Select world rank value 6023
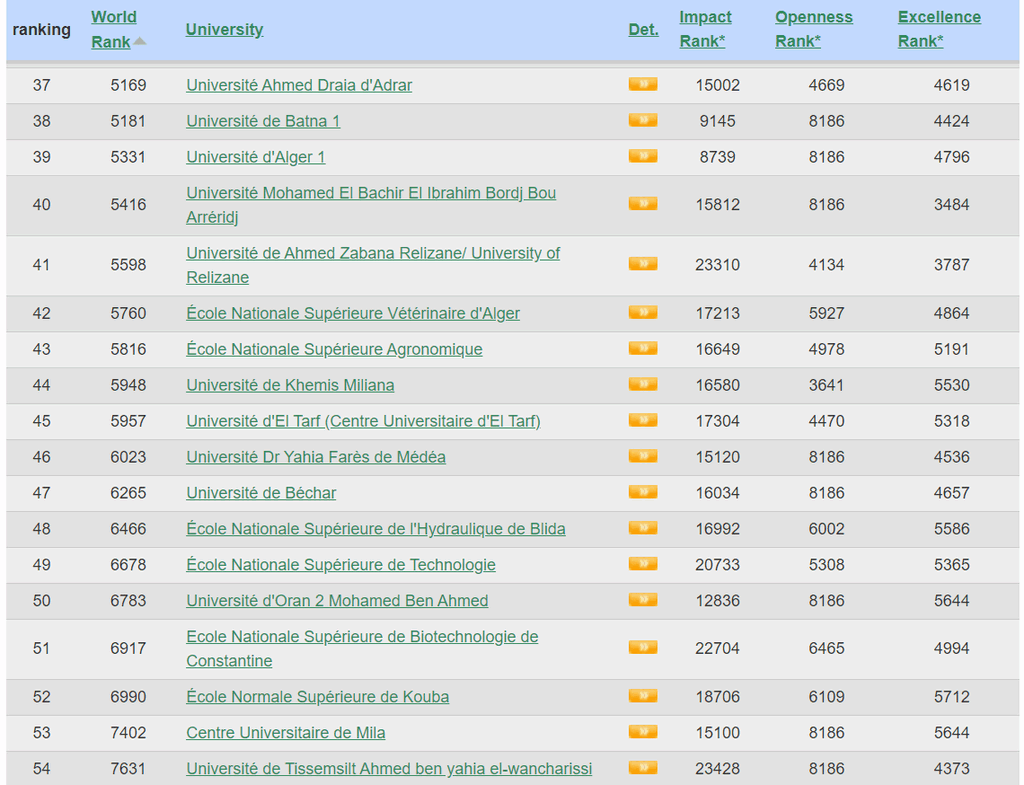The image size is (1024, 785). coord(128,457)
